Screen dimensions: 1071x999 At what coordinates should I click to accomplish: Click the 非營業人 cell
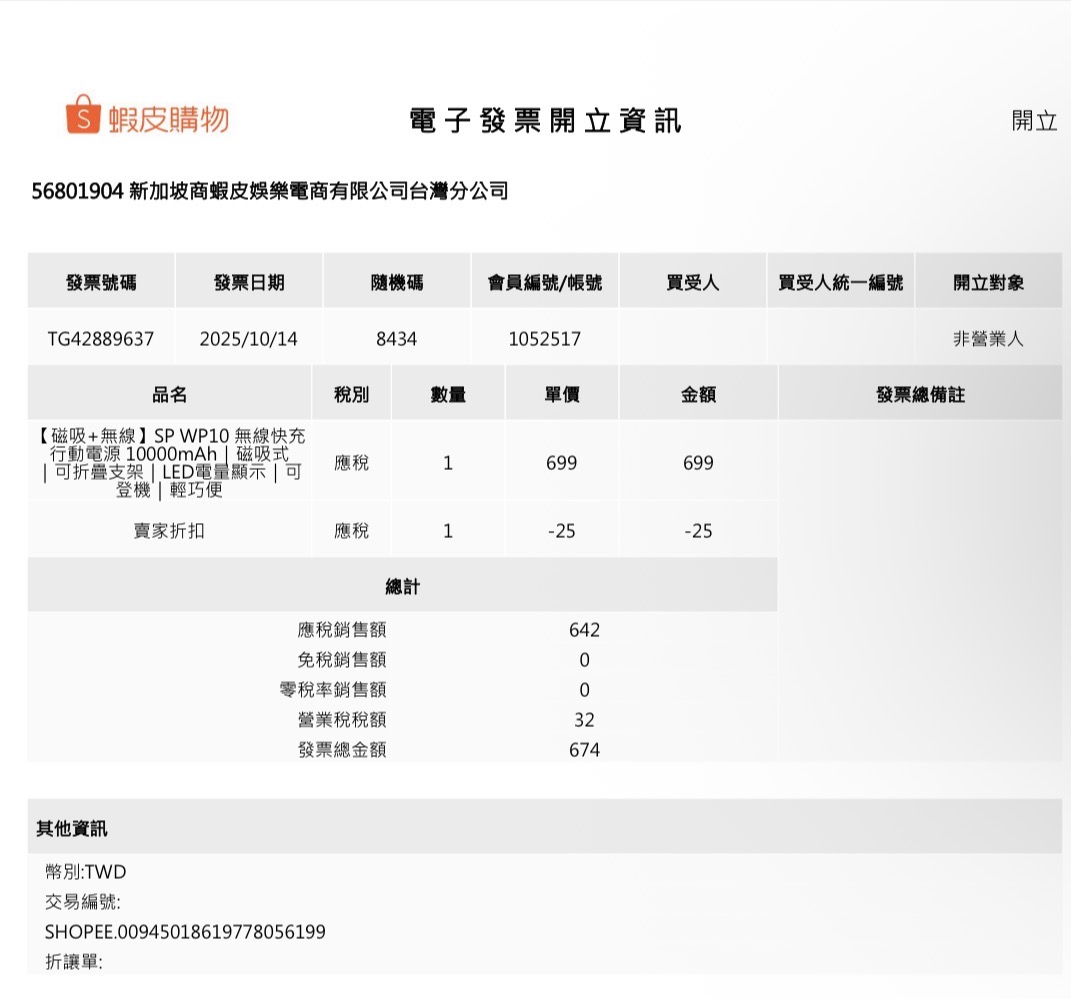(x=988, y=339)
